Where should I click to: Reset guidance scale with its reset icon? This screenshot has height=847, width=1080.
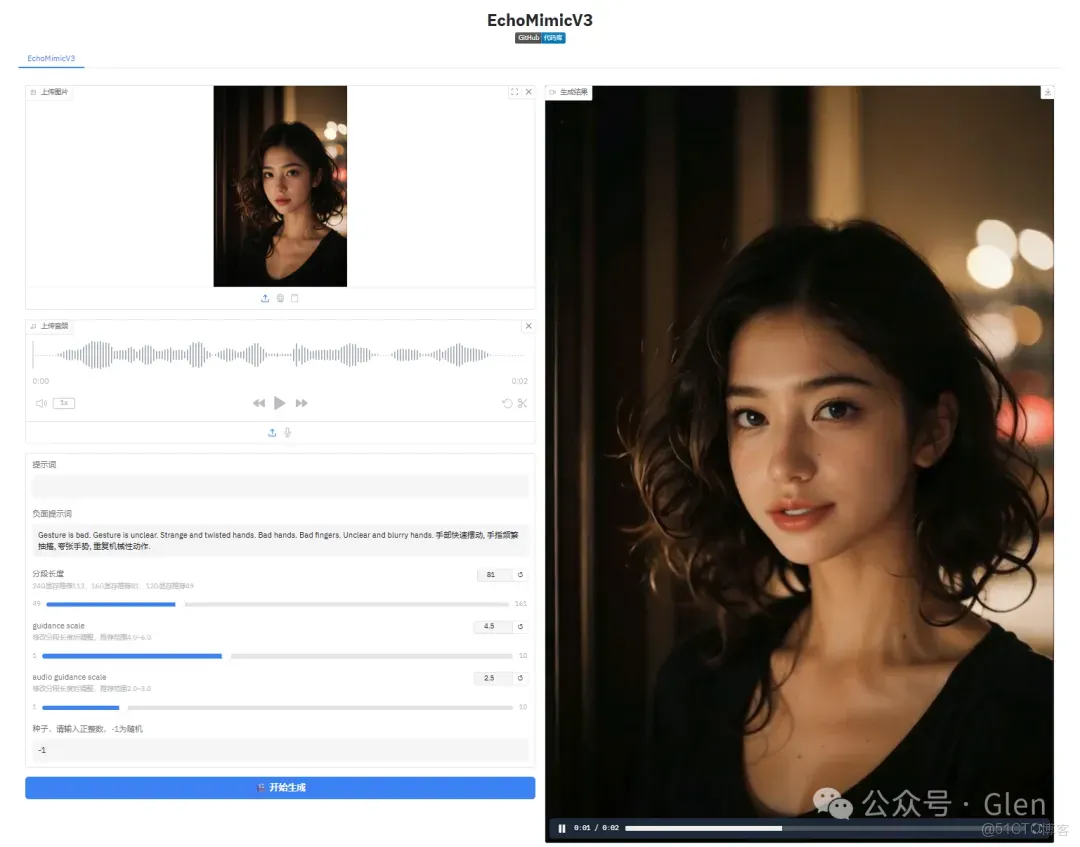click(521, 626)
